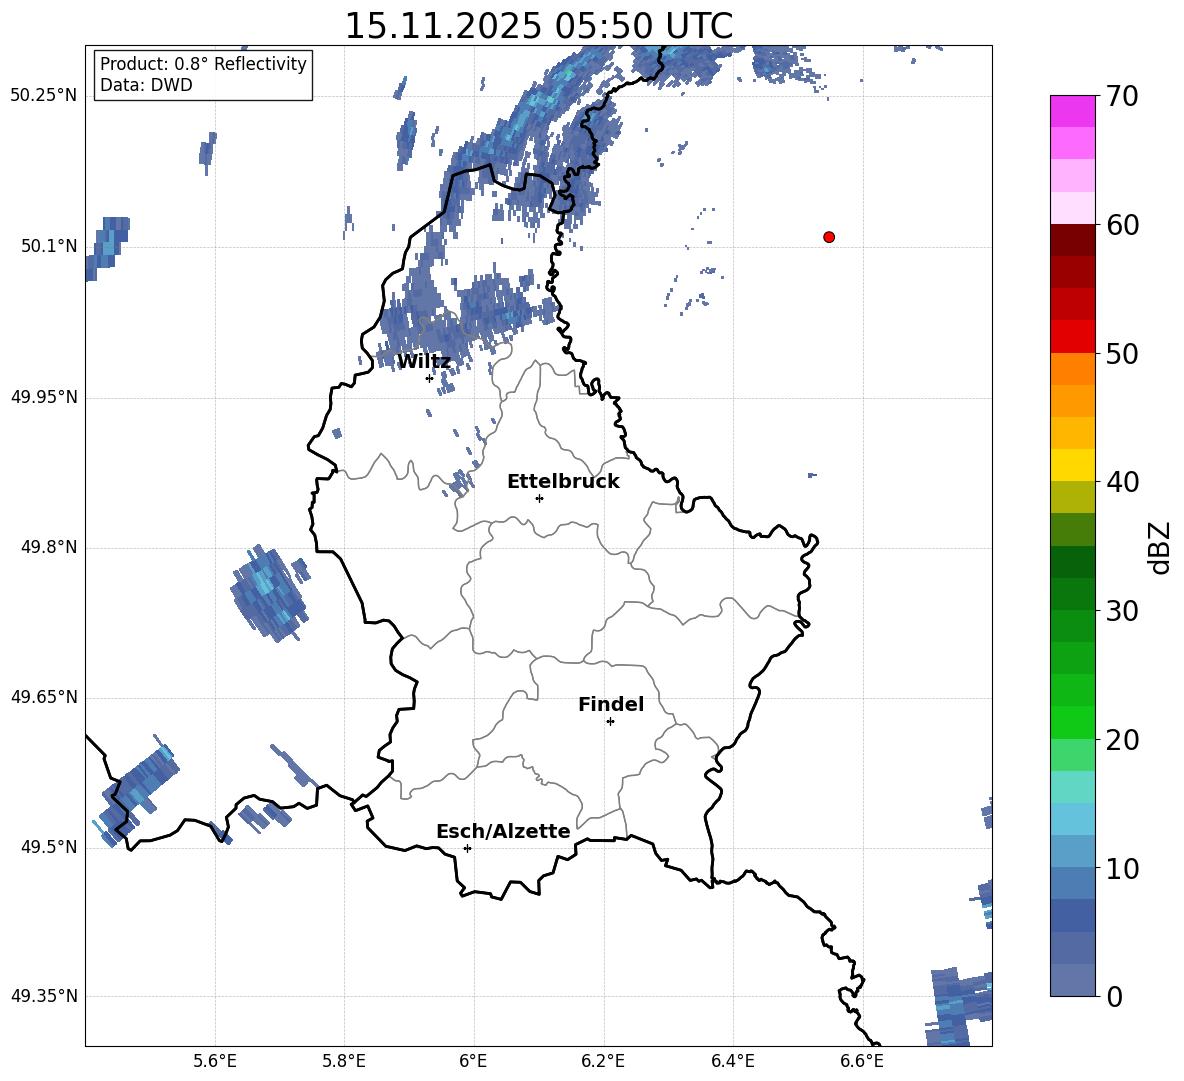Pick the dark red colorbar segment below 60

click(1072, 240)
